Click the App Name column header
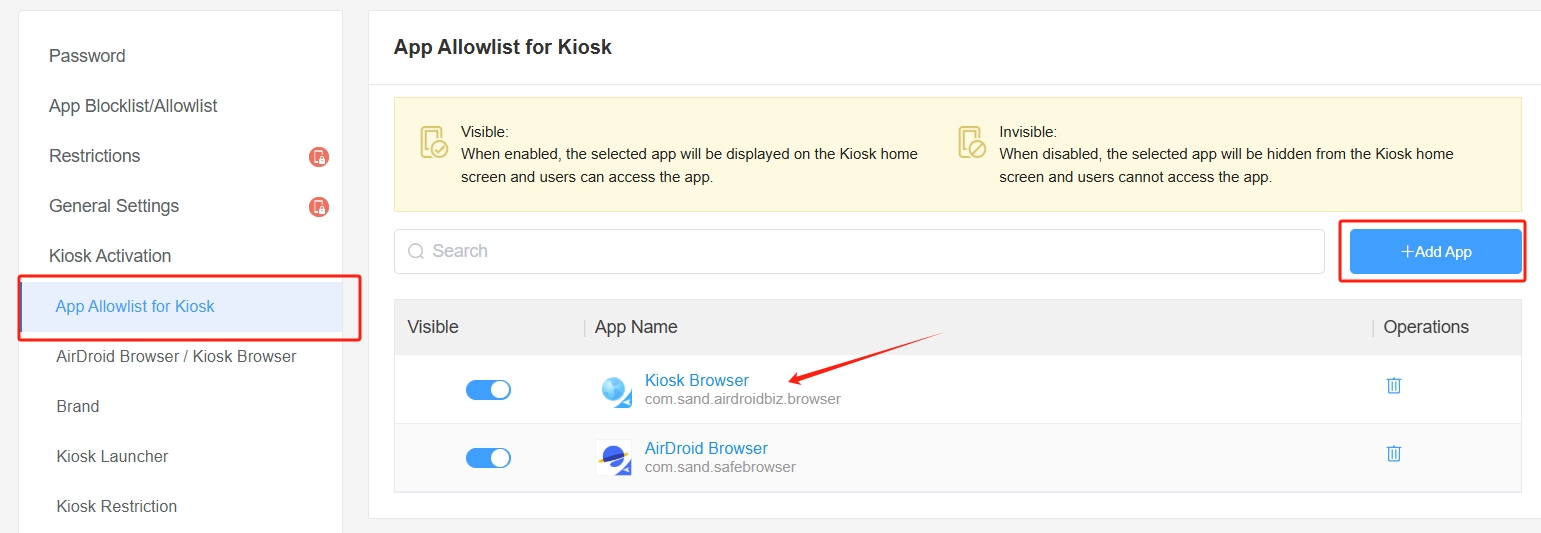The image size is (1541, 533). (636, 327)
